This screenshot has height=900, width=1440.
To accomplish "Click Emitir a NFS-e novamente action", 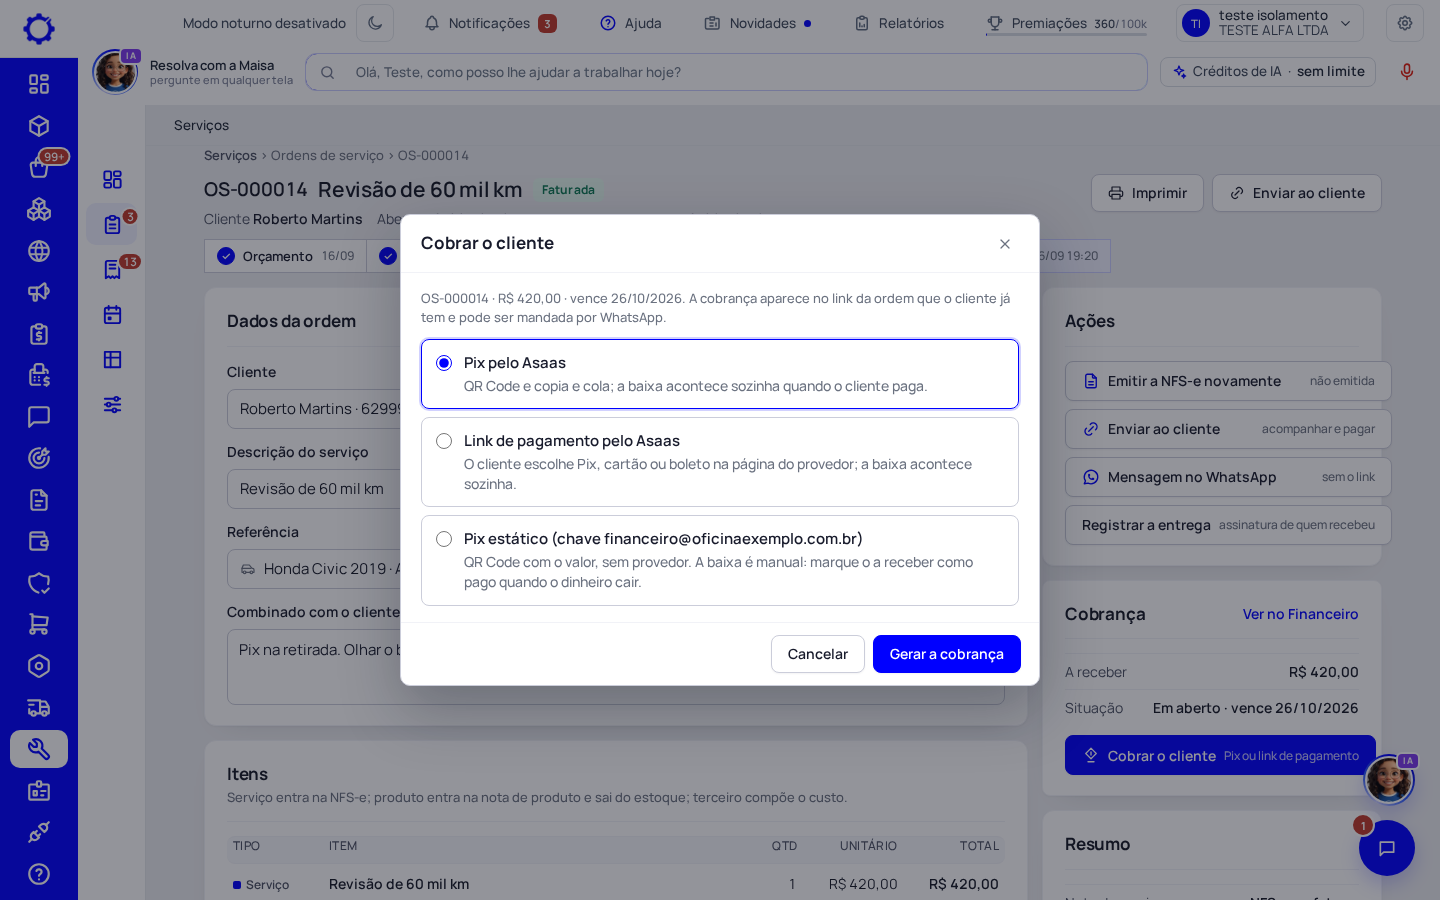I will point(1228,381).
